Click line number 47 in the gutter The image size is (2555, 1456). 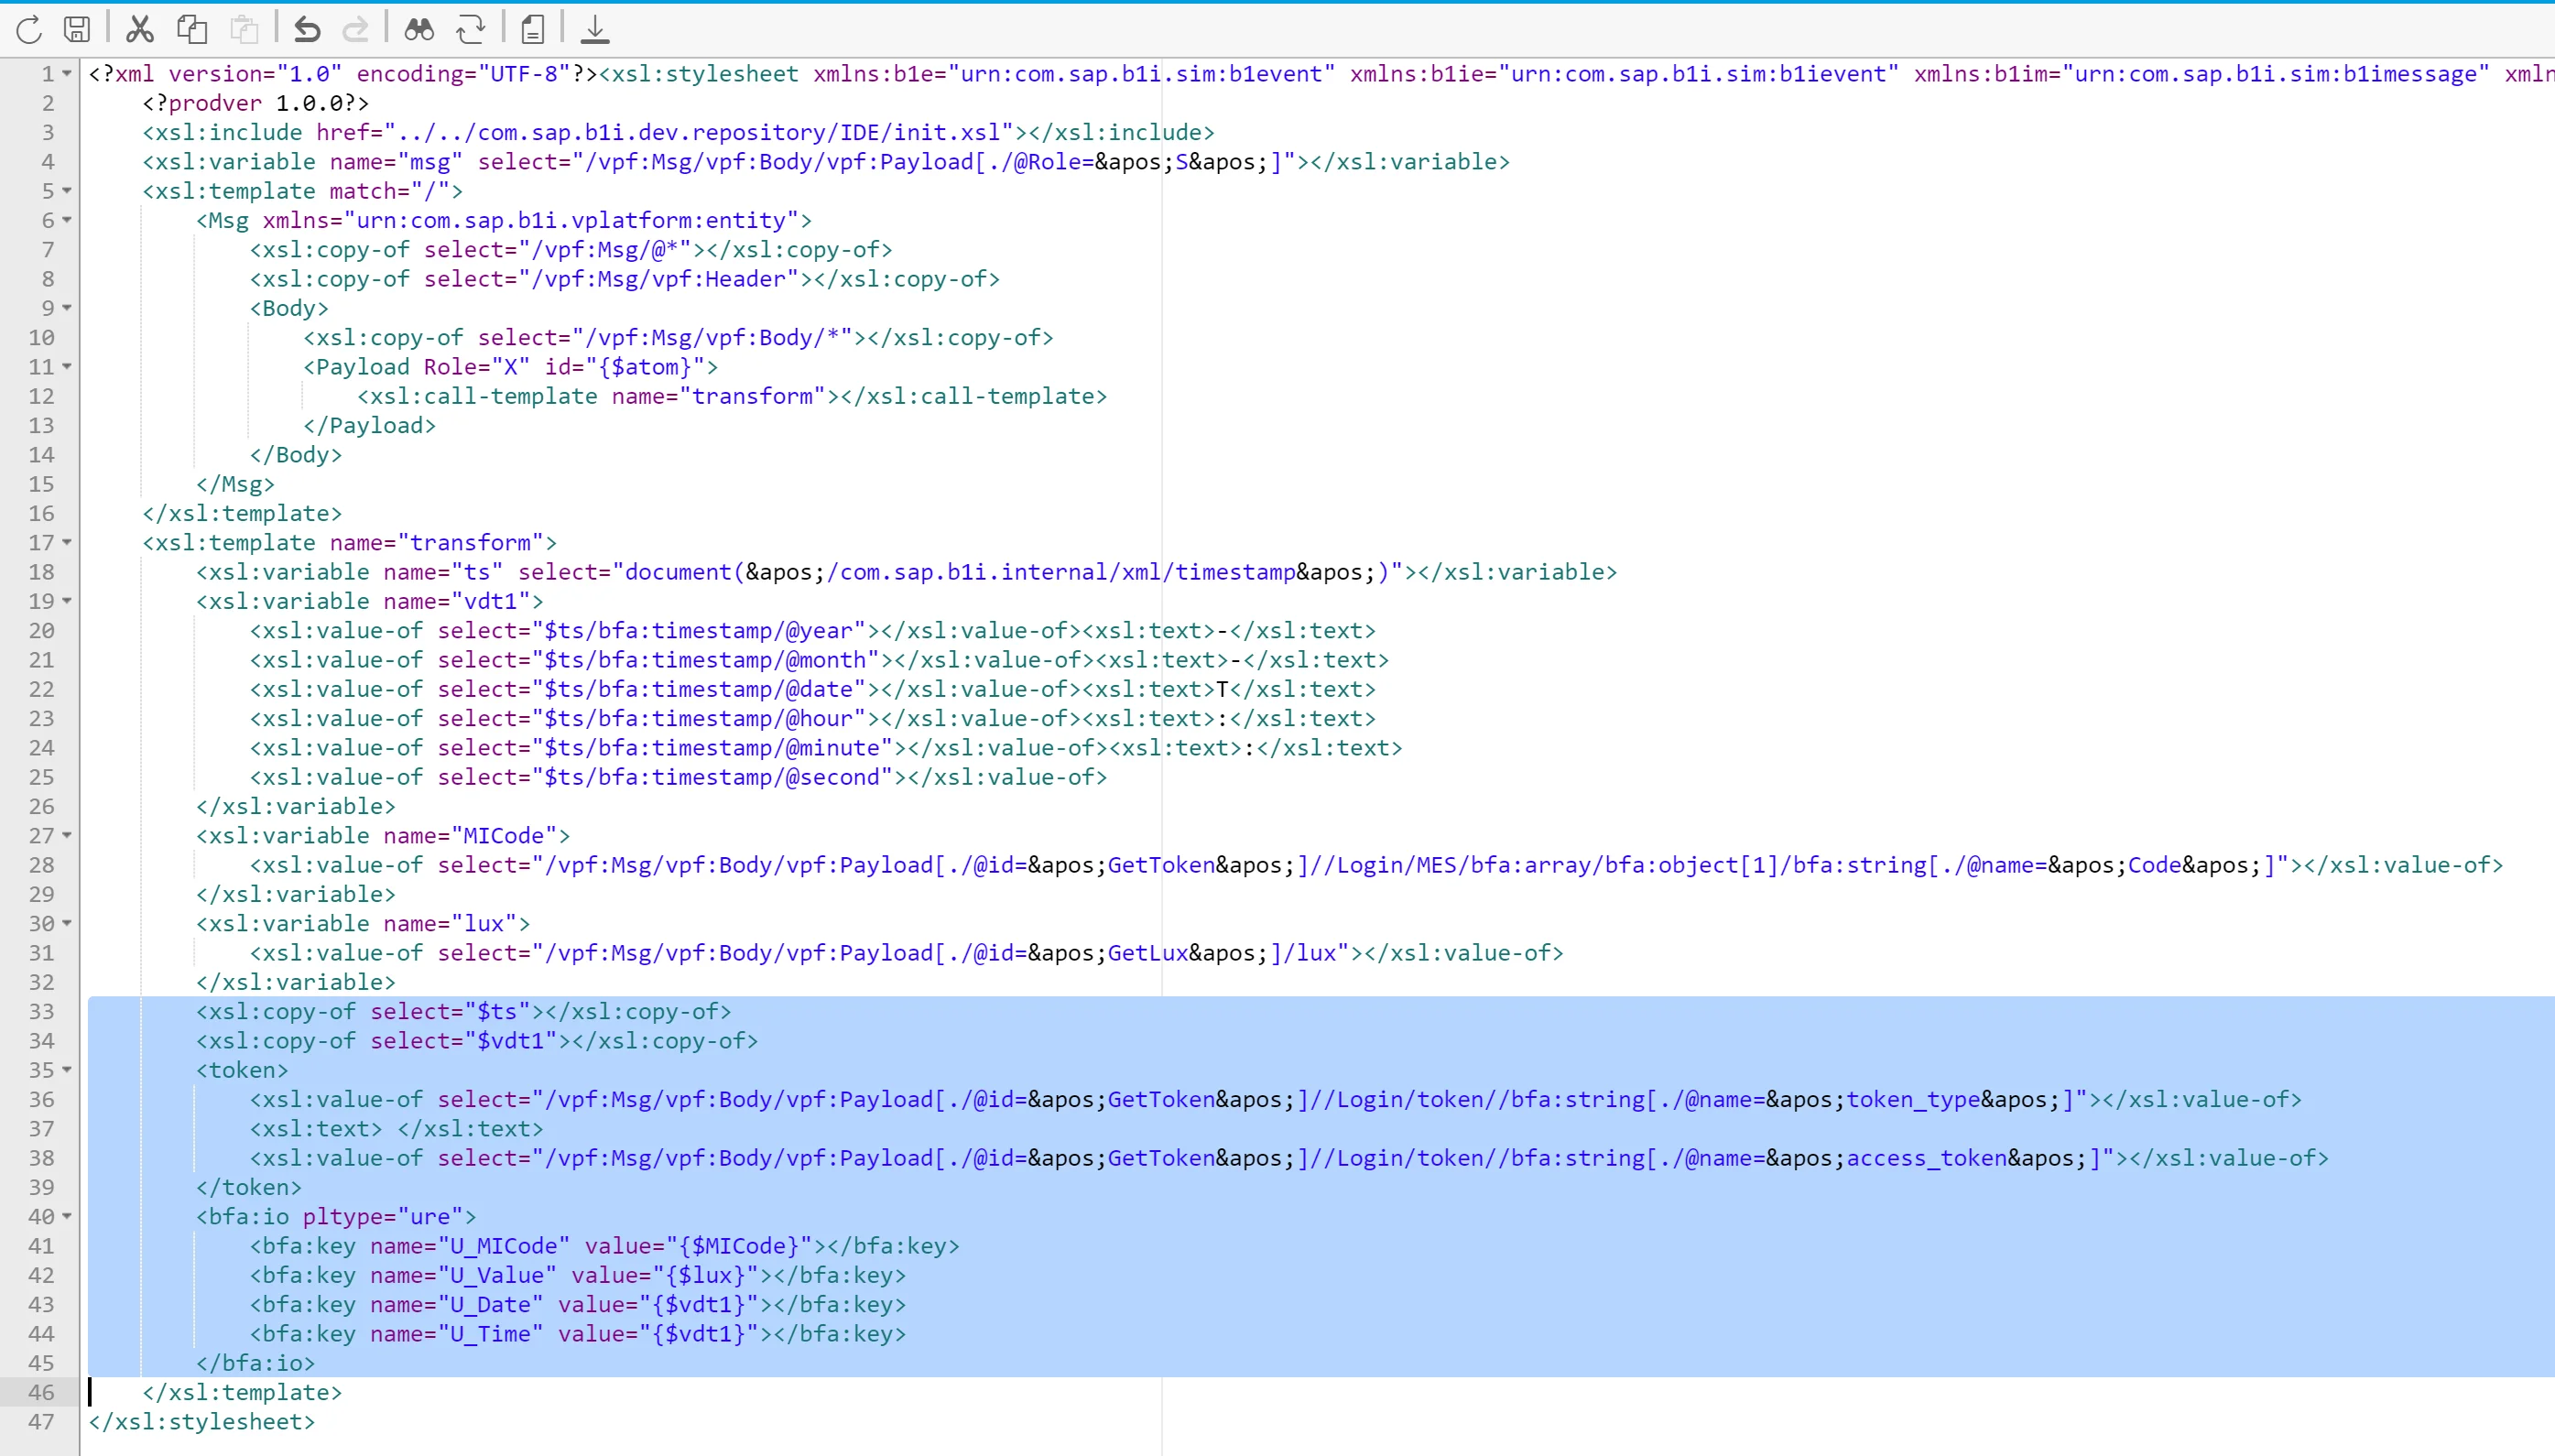pyautogui.click(x=41, y=1421)
